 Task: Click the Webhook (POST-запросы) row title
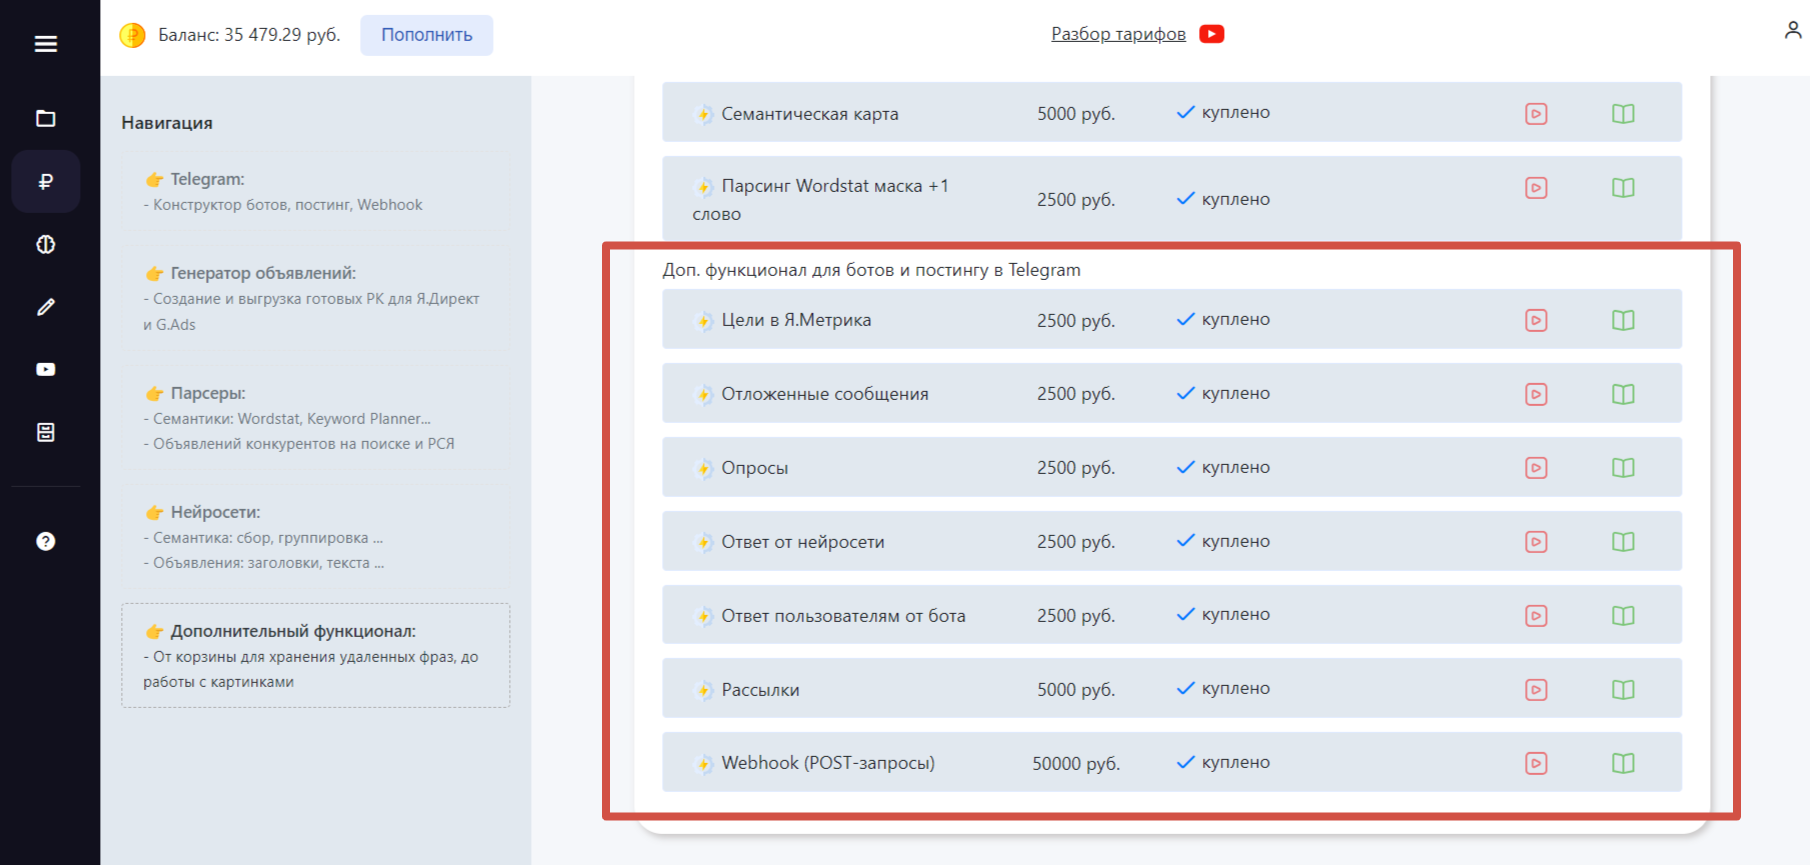pyautogui.click(x=828, y=763)
